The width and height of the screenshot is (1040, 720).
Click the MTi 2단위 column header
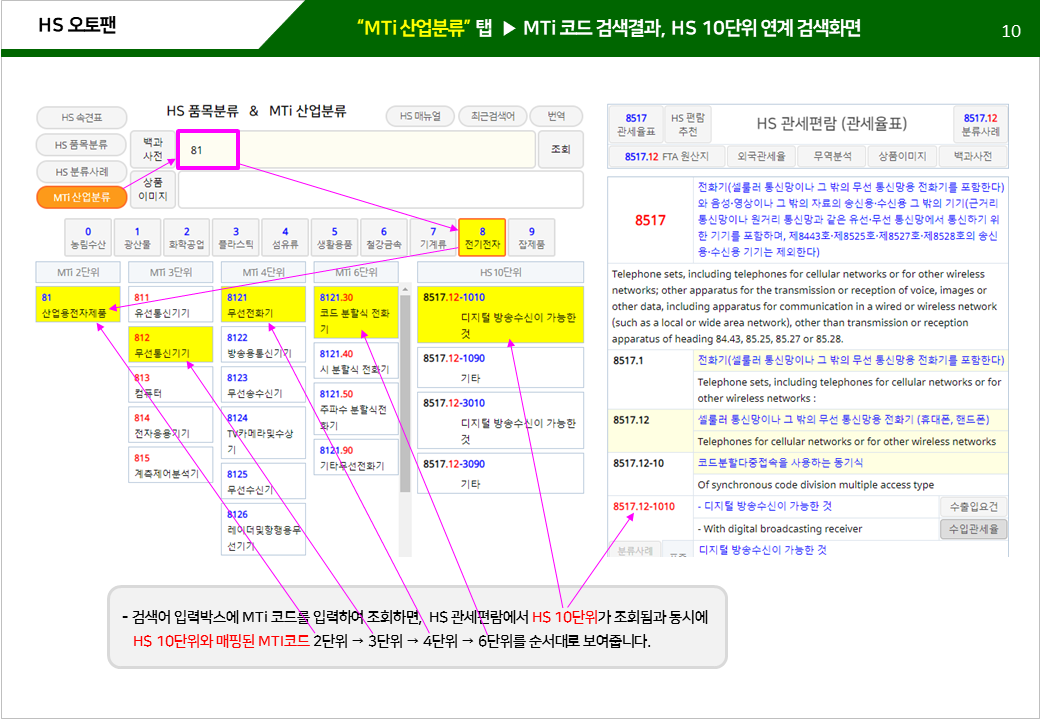click(78, 272)
